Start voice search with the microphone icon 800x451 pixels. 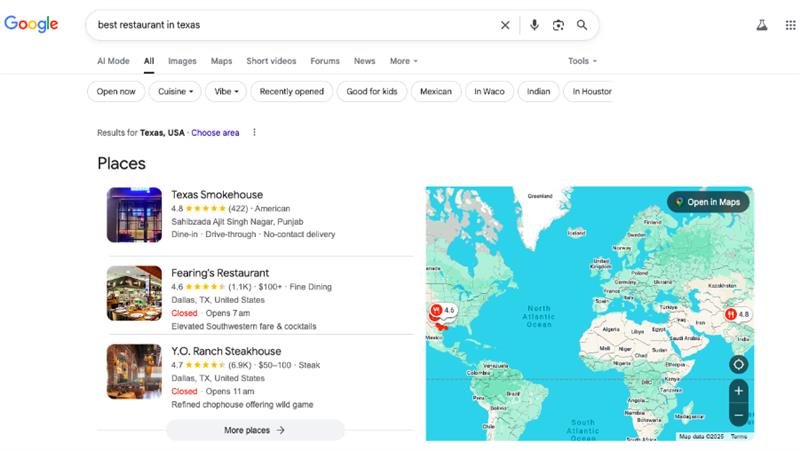pyautogui.click(x=534, y=25)
